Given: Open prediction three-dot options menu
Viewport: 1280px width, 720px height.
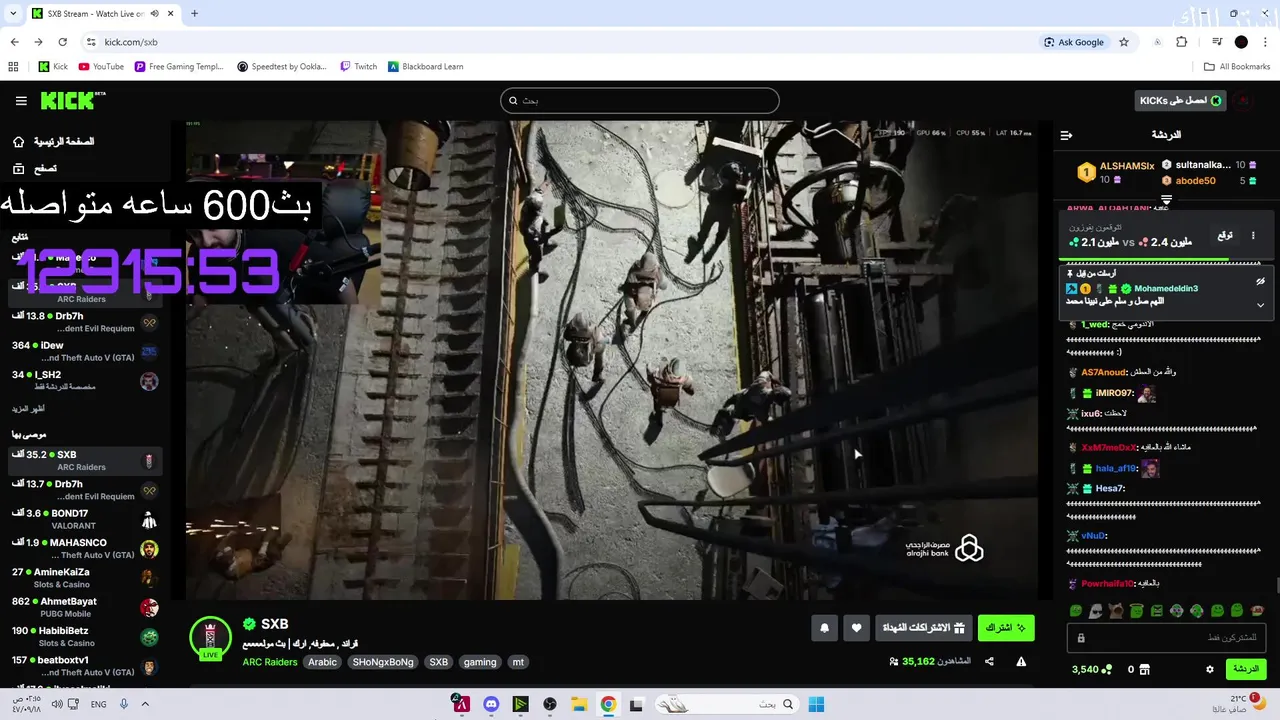Looking at the screenshot, I should click(1253, 236).
